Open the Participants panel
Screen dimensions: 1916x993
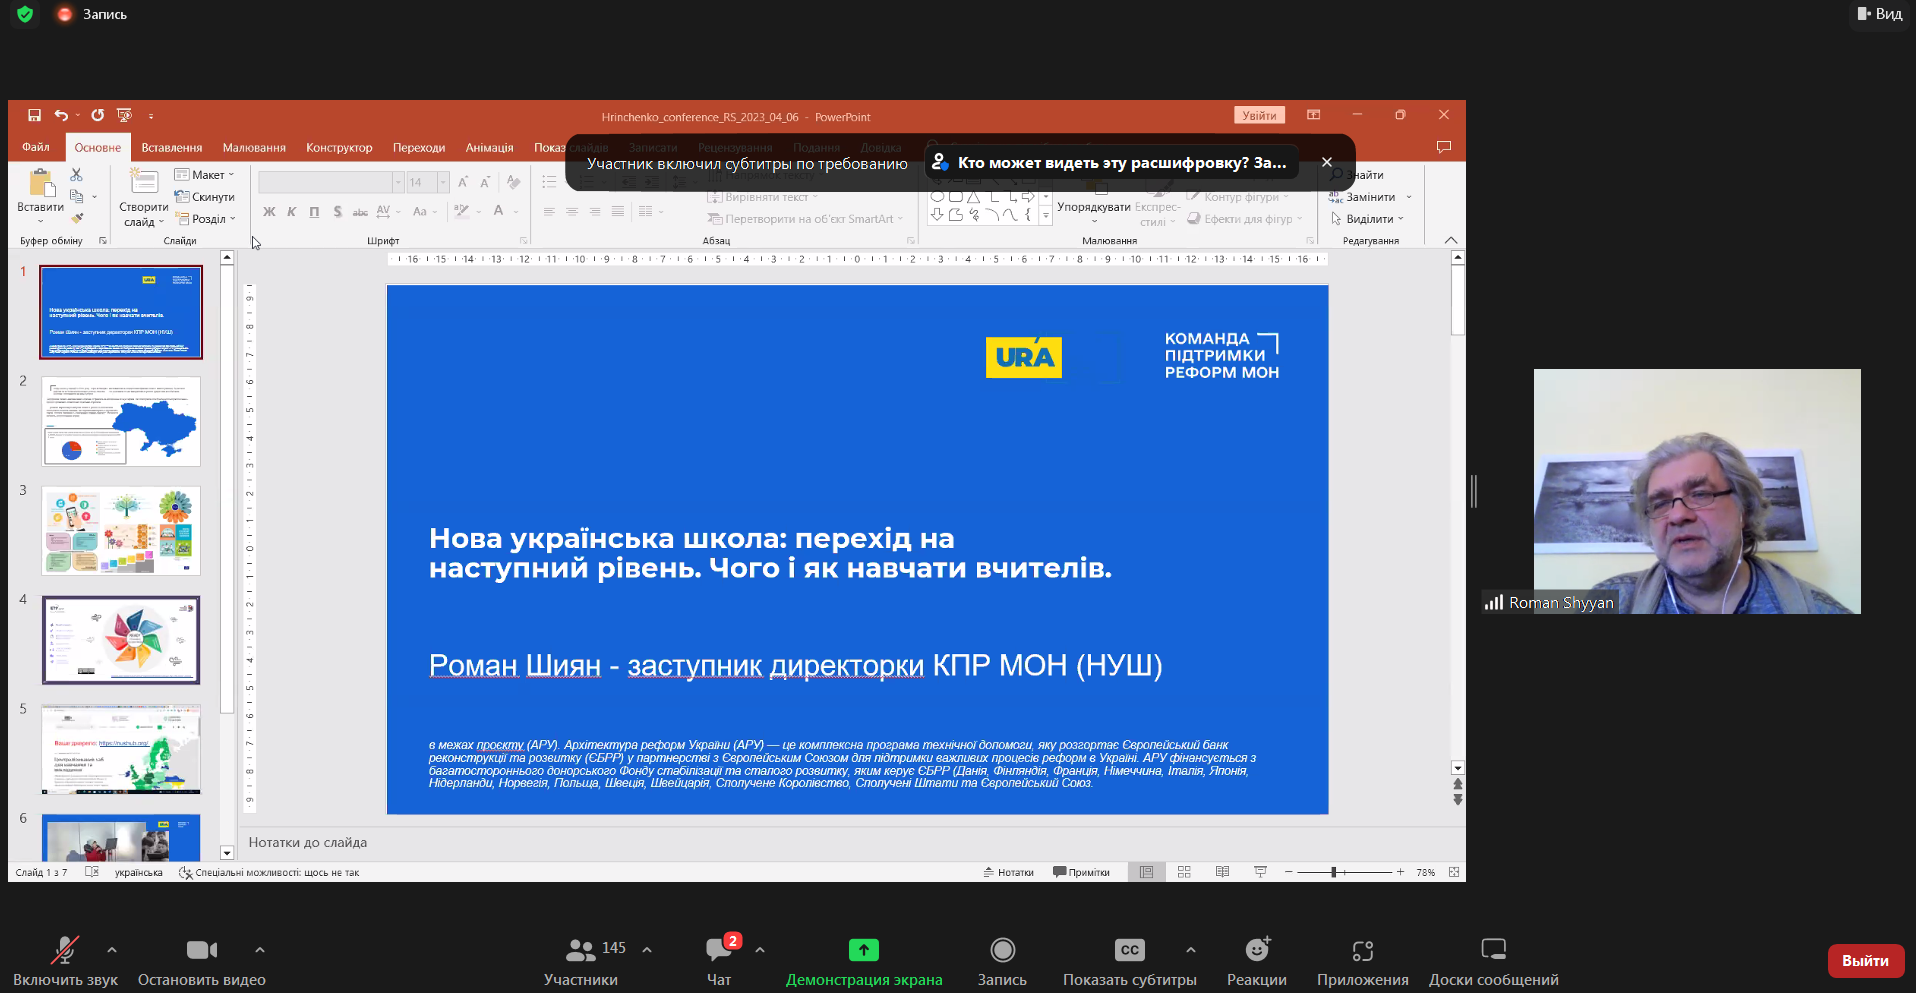(x=581, y=951)
